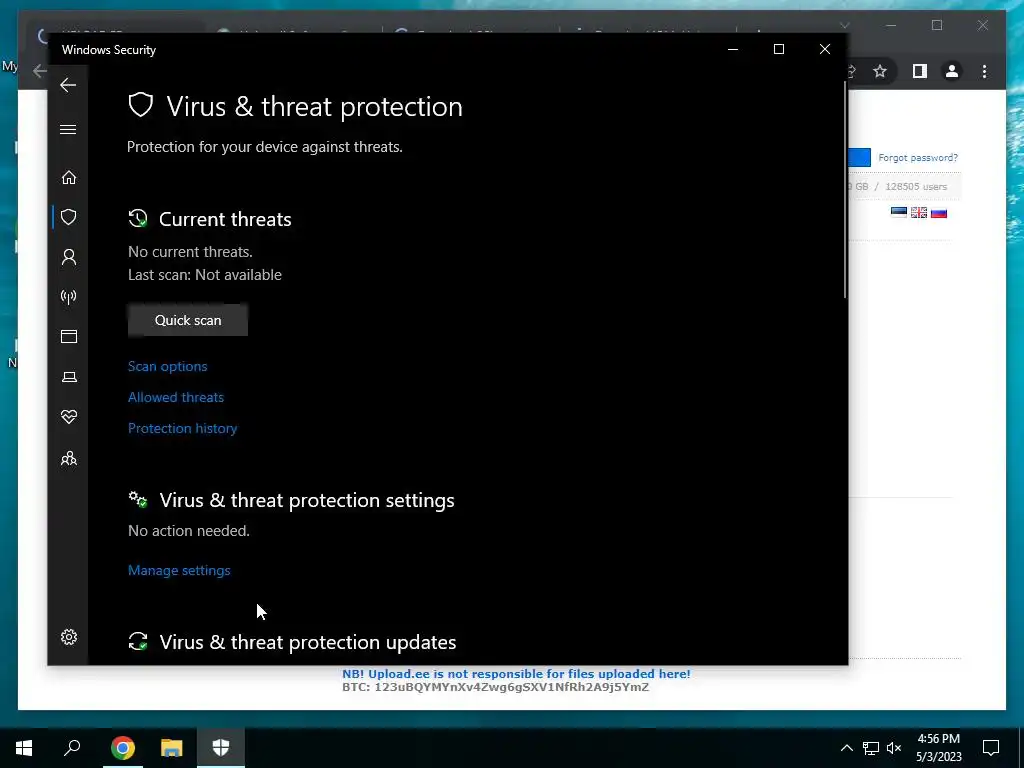Open File Explorer from taskbar
1024x768 pixels.
172,748
